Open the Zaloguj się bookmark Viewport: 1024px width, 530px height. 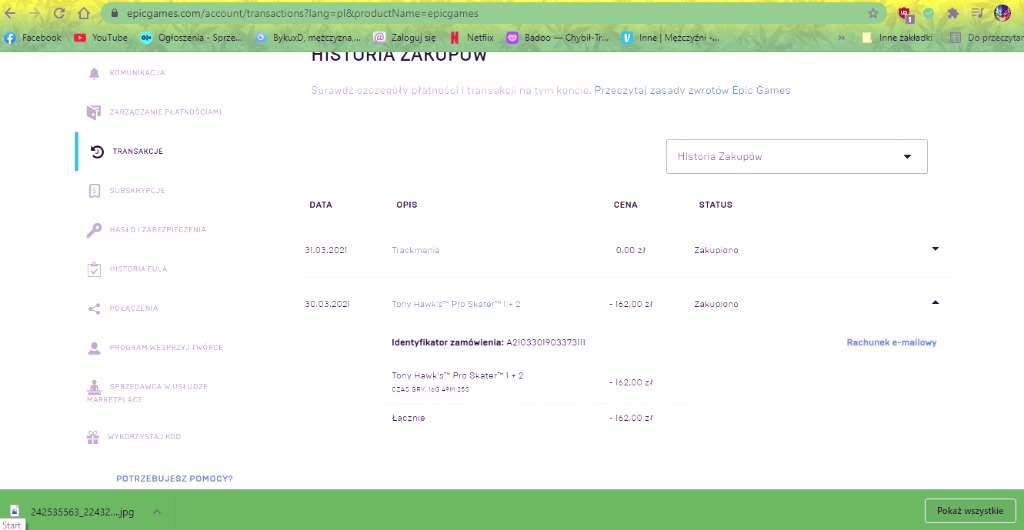pos(404,38)
